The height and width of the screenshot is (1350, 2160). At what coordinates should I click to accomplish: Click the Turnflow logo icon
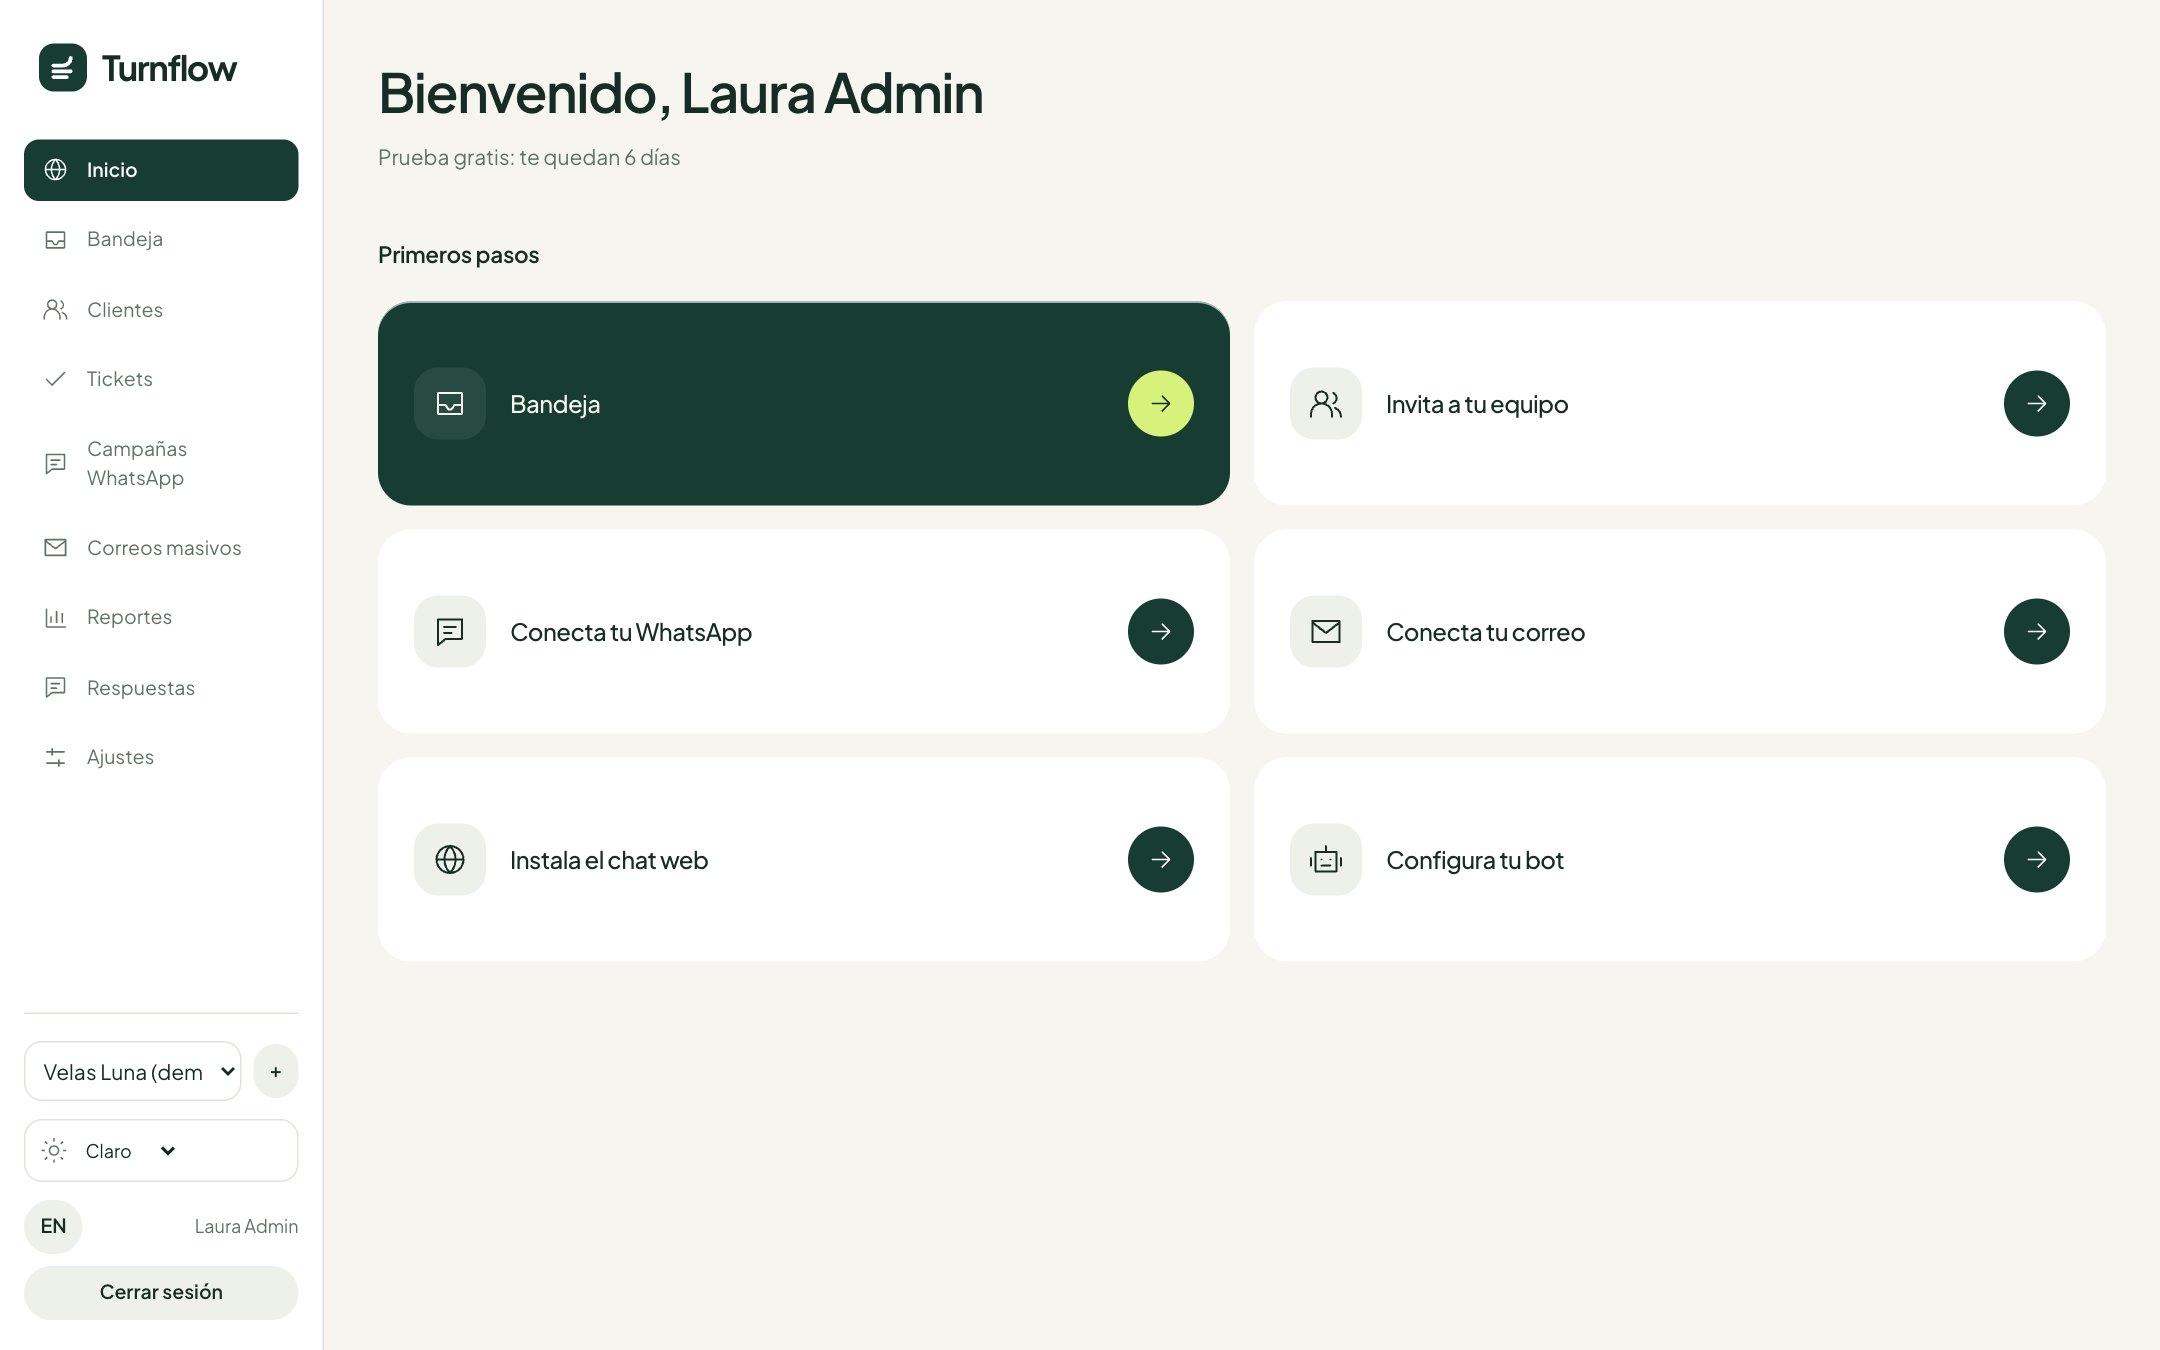(x=63, y=68)
